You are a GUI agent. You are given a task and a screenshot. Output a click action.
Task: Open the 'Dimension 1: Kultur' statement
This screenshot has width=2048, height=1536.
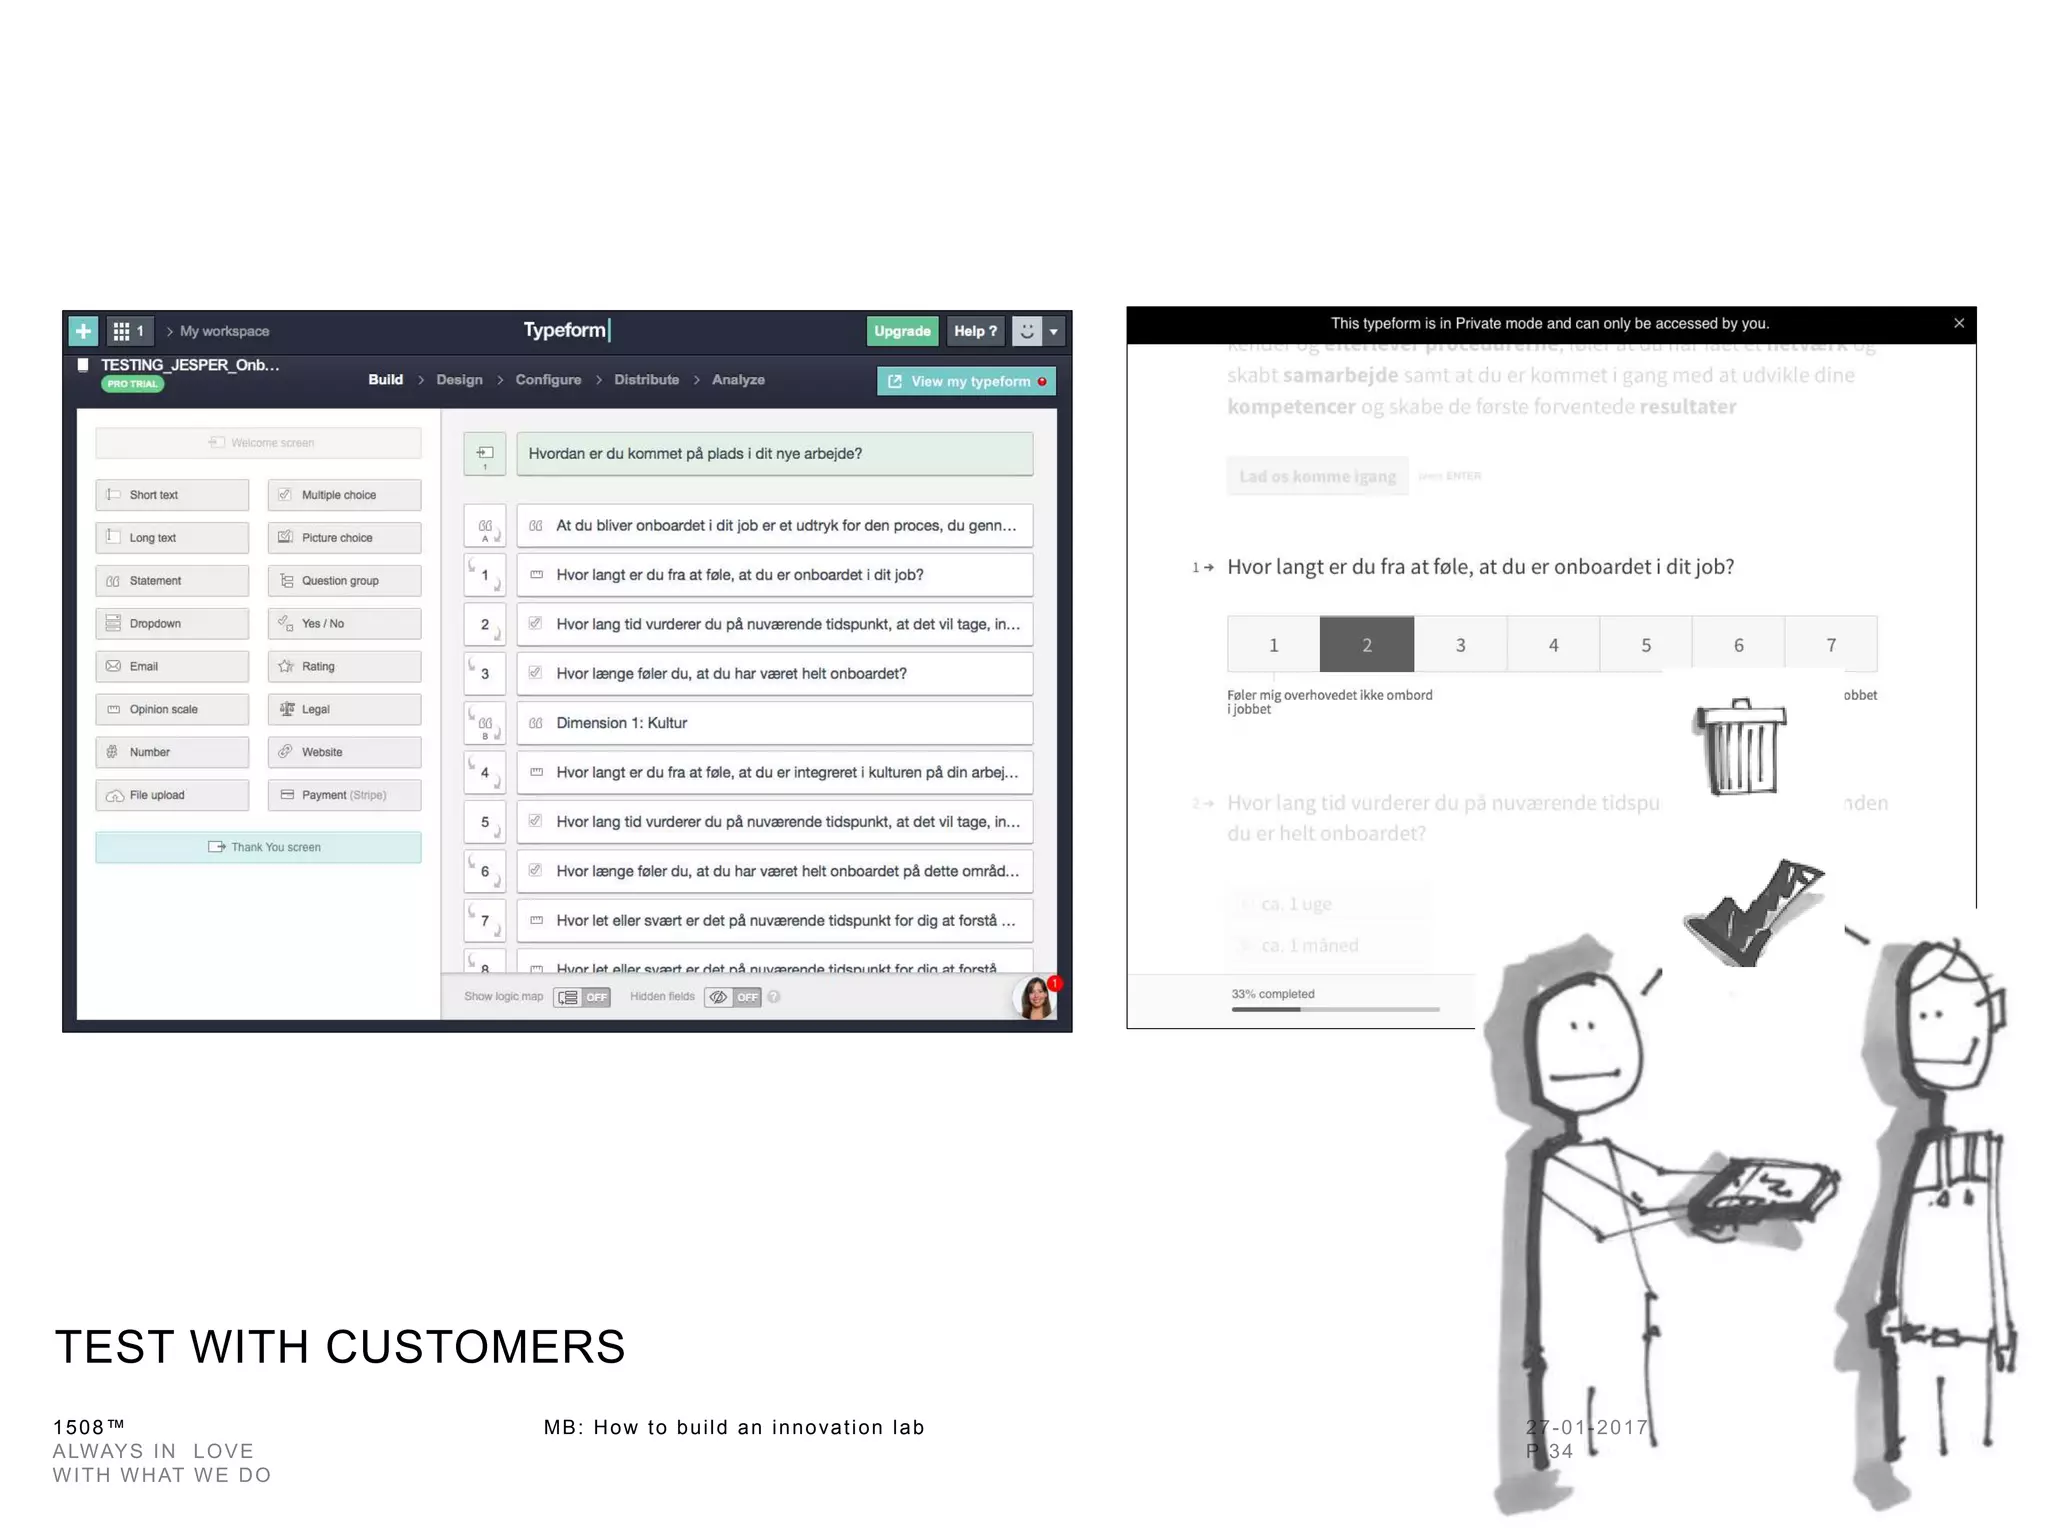774,723
